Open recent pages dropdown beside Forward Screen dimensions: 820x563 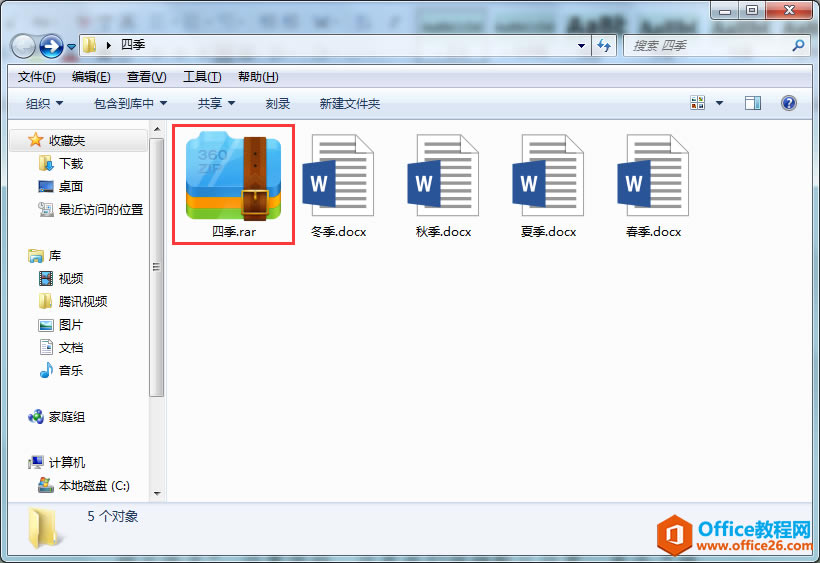point(71,47)
